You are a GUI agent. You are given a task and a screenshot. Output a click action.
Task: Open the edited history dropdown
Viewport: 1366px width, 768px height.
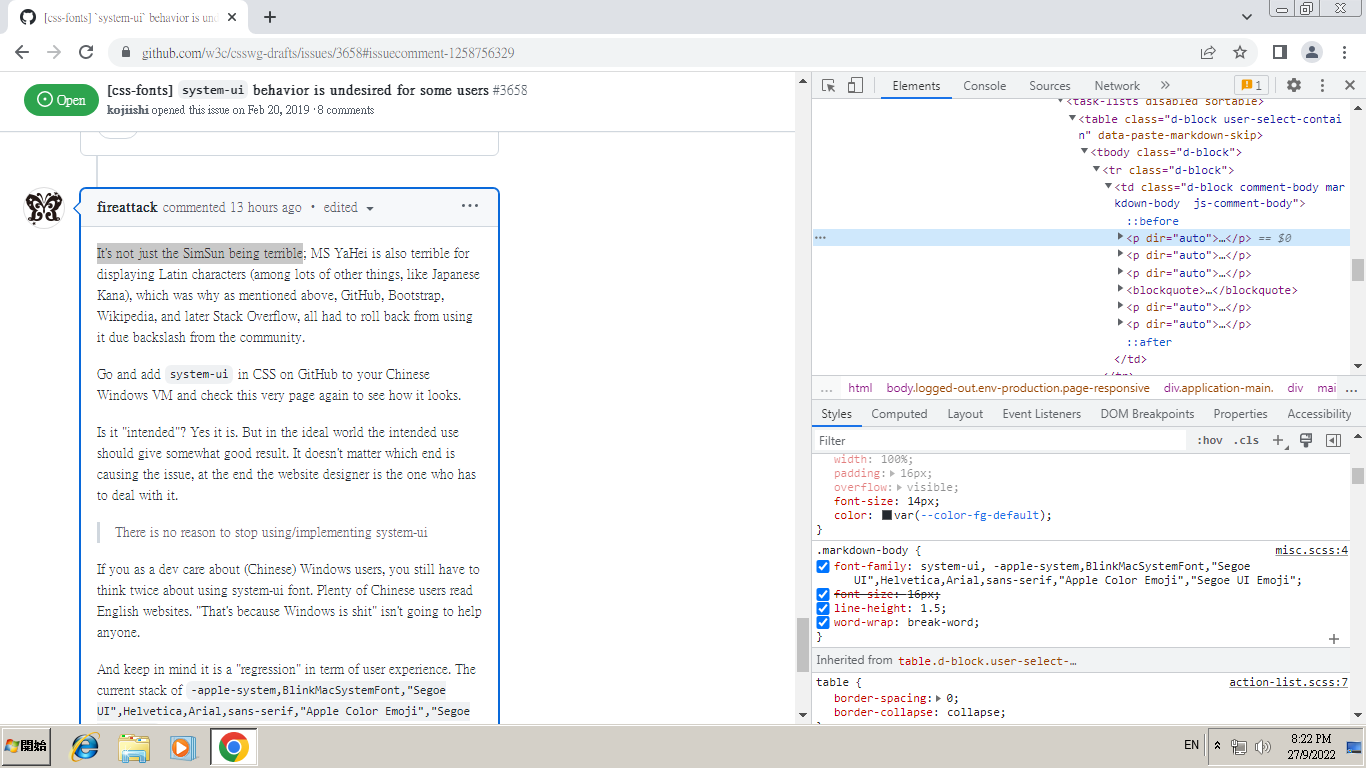pyautogui.click(x=348, y=208)
